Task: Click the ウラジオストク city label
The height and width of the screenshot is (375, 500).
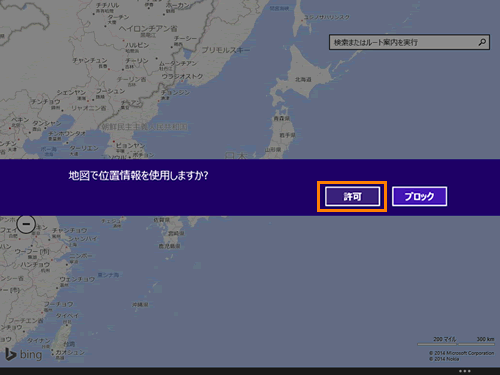Action: [182, 76]
